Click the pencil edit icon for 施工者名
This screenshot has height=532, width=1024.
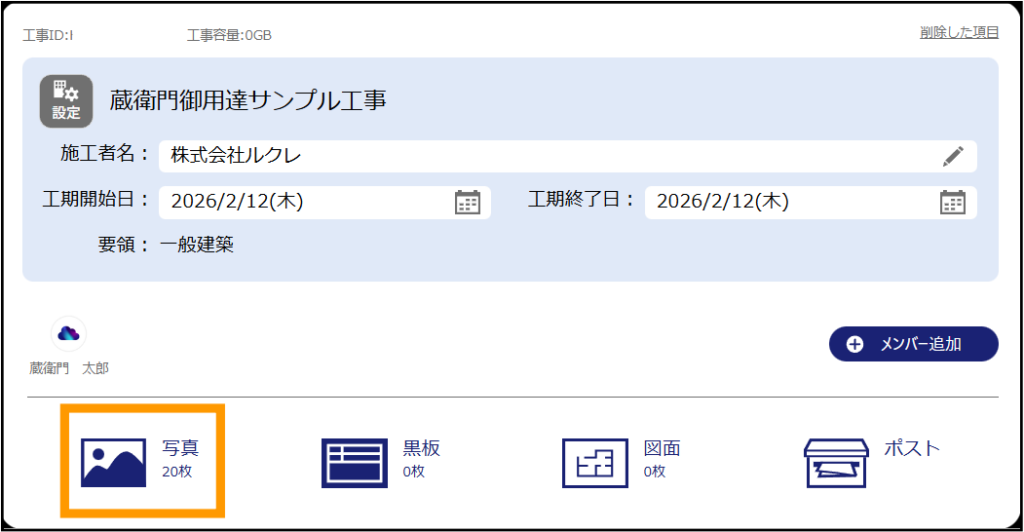point(953,156)
